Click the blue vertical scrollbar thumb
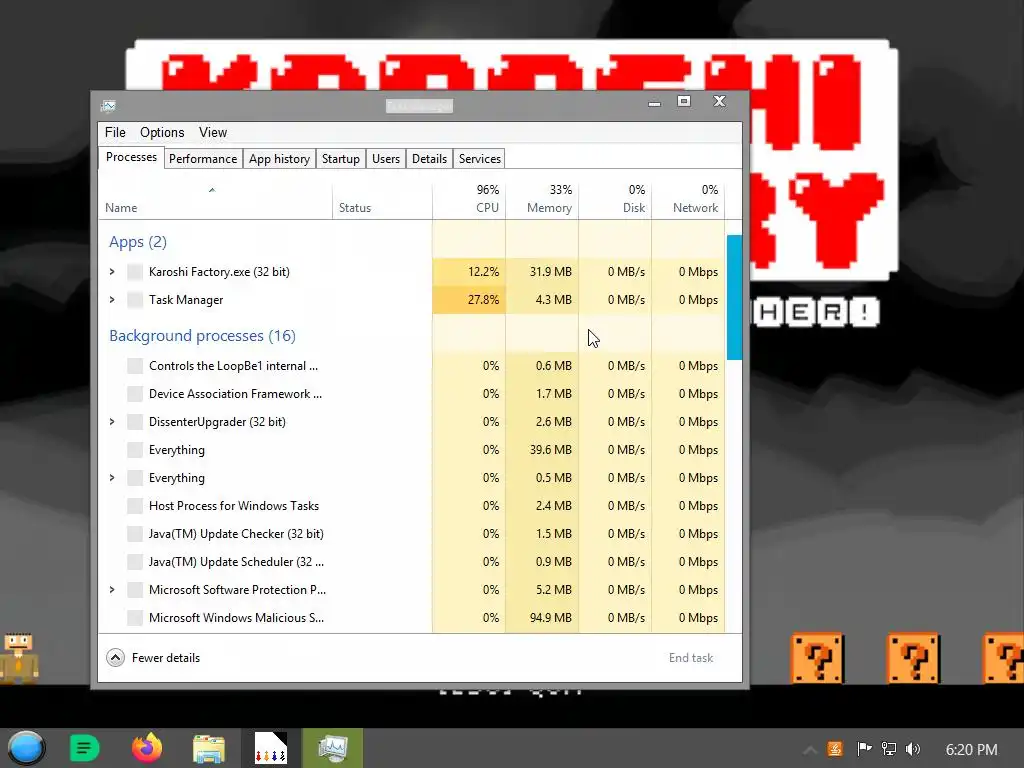Screen dimensions: 1024x768 [x=734, y=297]
